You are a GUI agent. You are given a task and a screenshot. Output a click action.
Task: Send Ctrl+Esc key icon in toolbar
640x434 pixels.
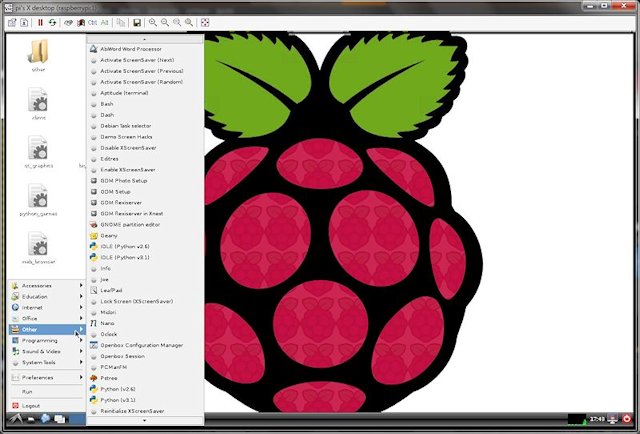[81, 23]
